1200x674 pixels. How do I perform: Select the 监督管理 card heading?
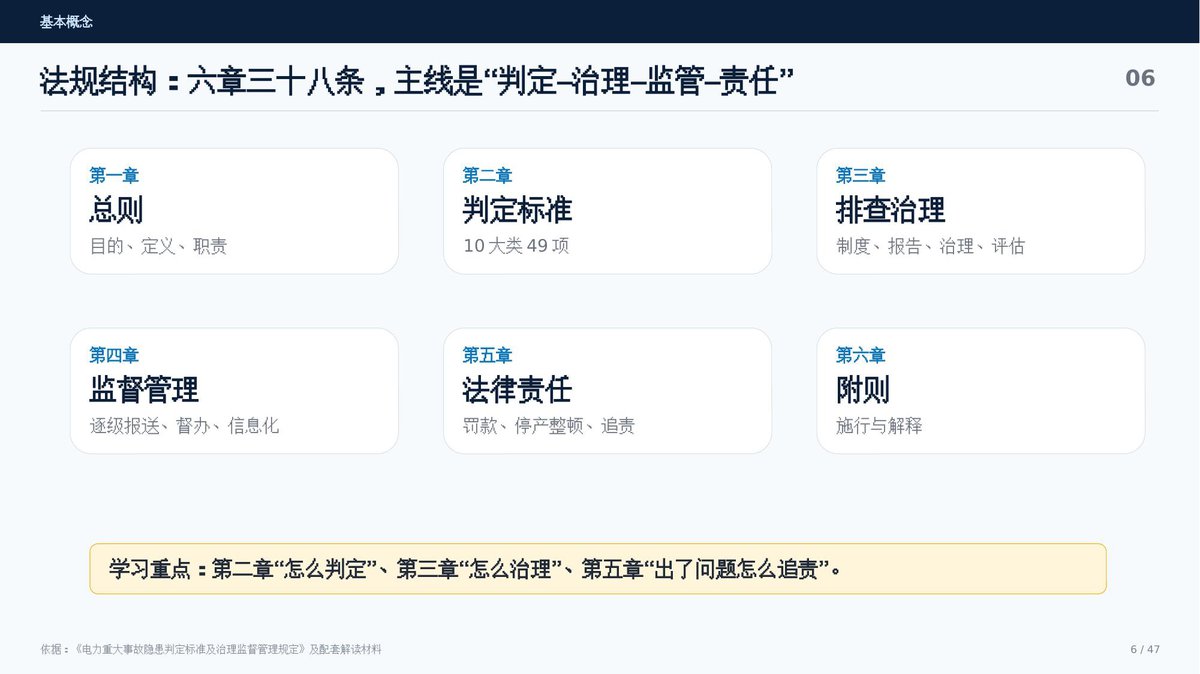144,389
